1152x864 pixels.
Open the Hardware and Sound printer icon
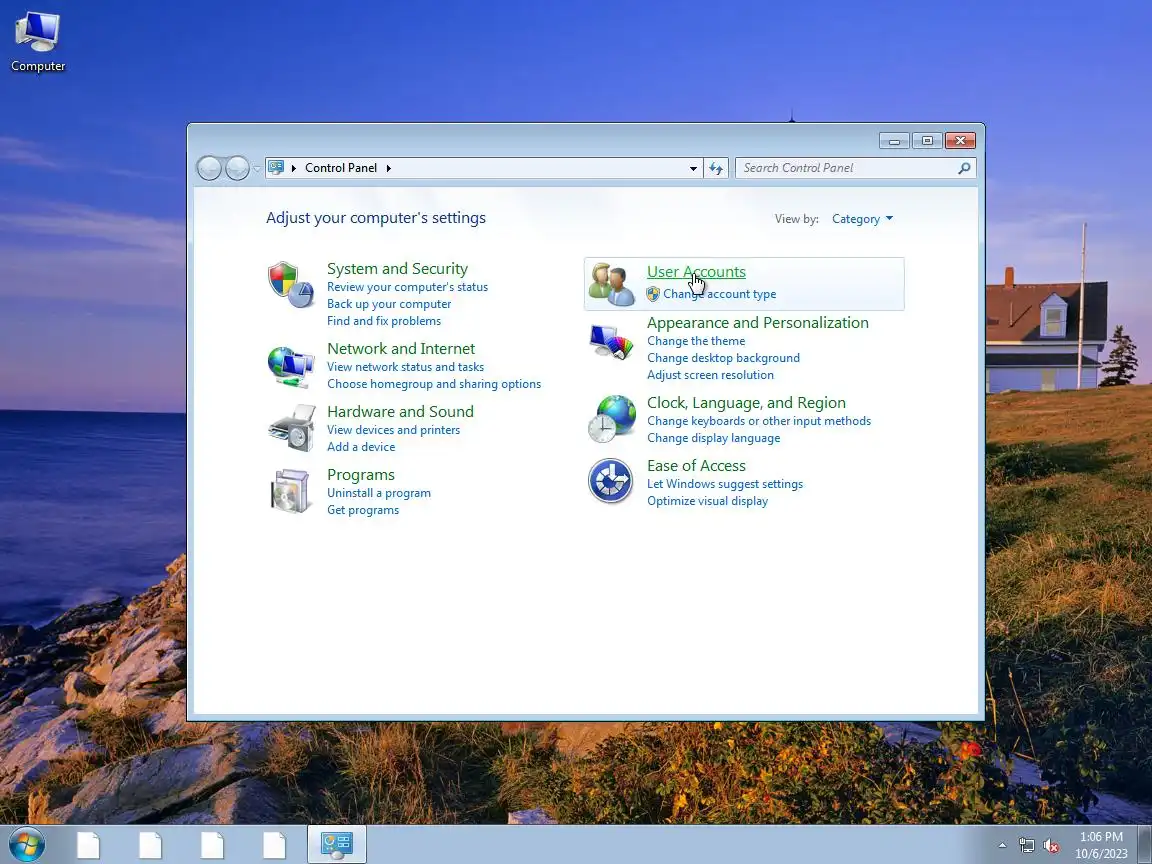291,428
